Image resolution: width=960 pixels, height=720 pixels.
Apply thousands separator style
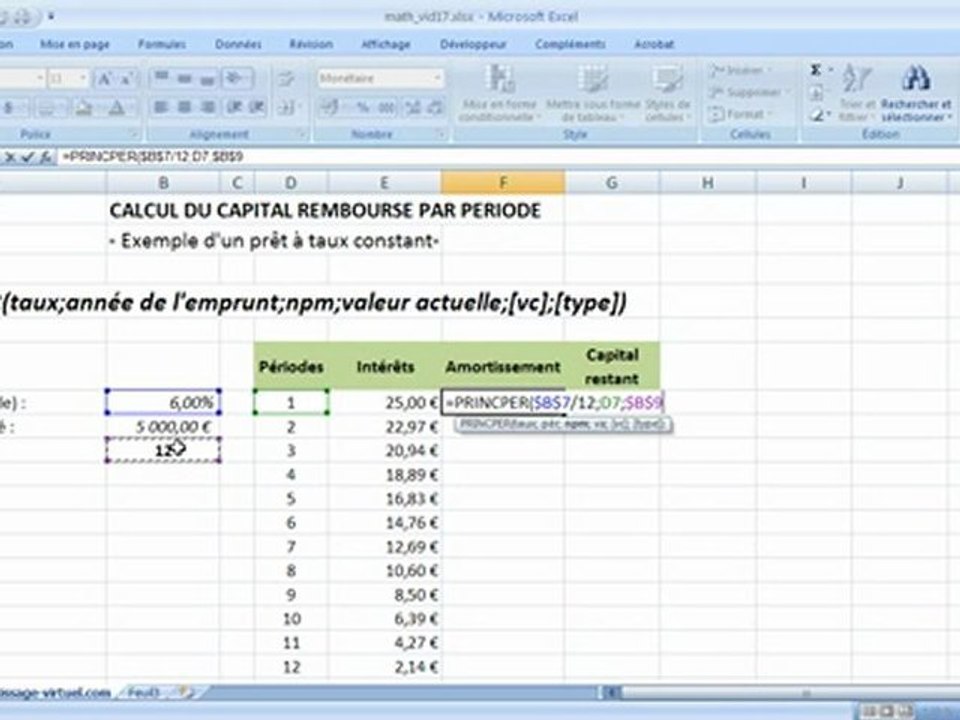tap(386, 108)
